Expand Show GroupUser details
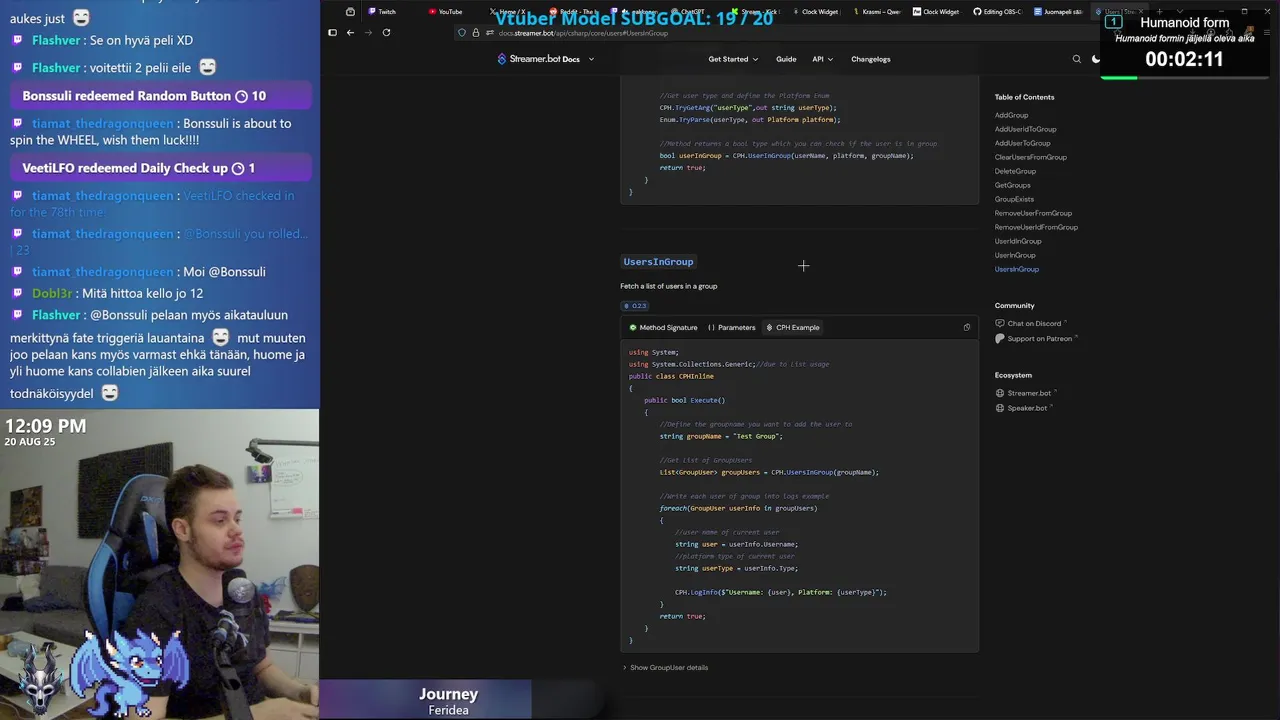The height and width of the screenshot is (720, 1280). tap(665, 668)
